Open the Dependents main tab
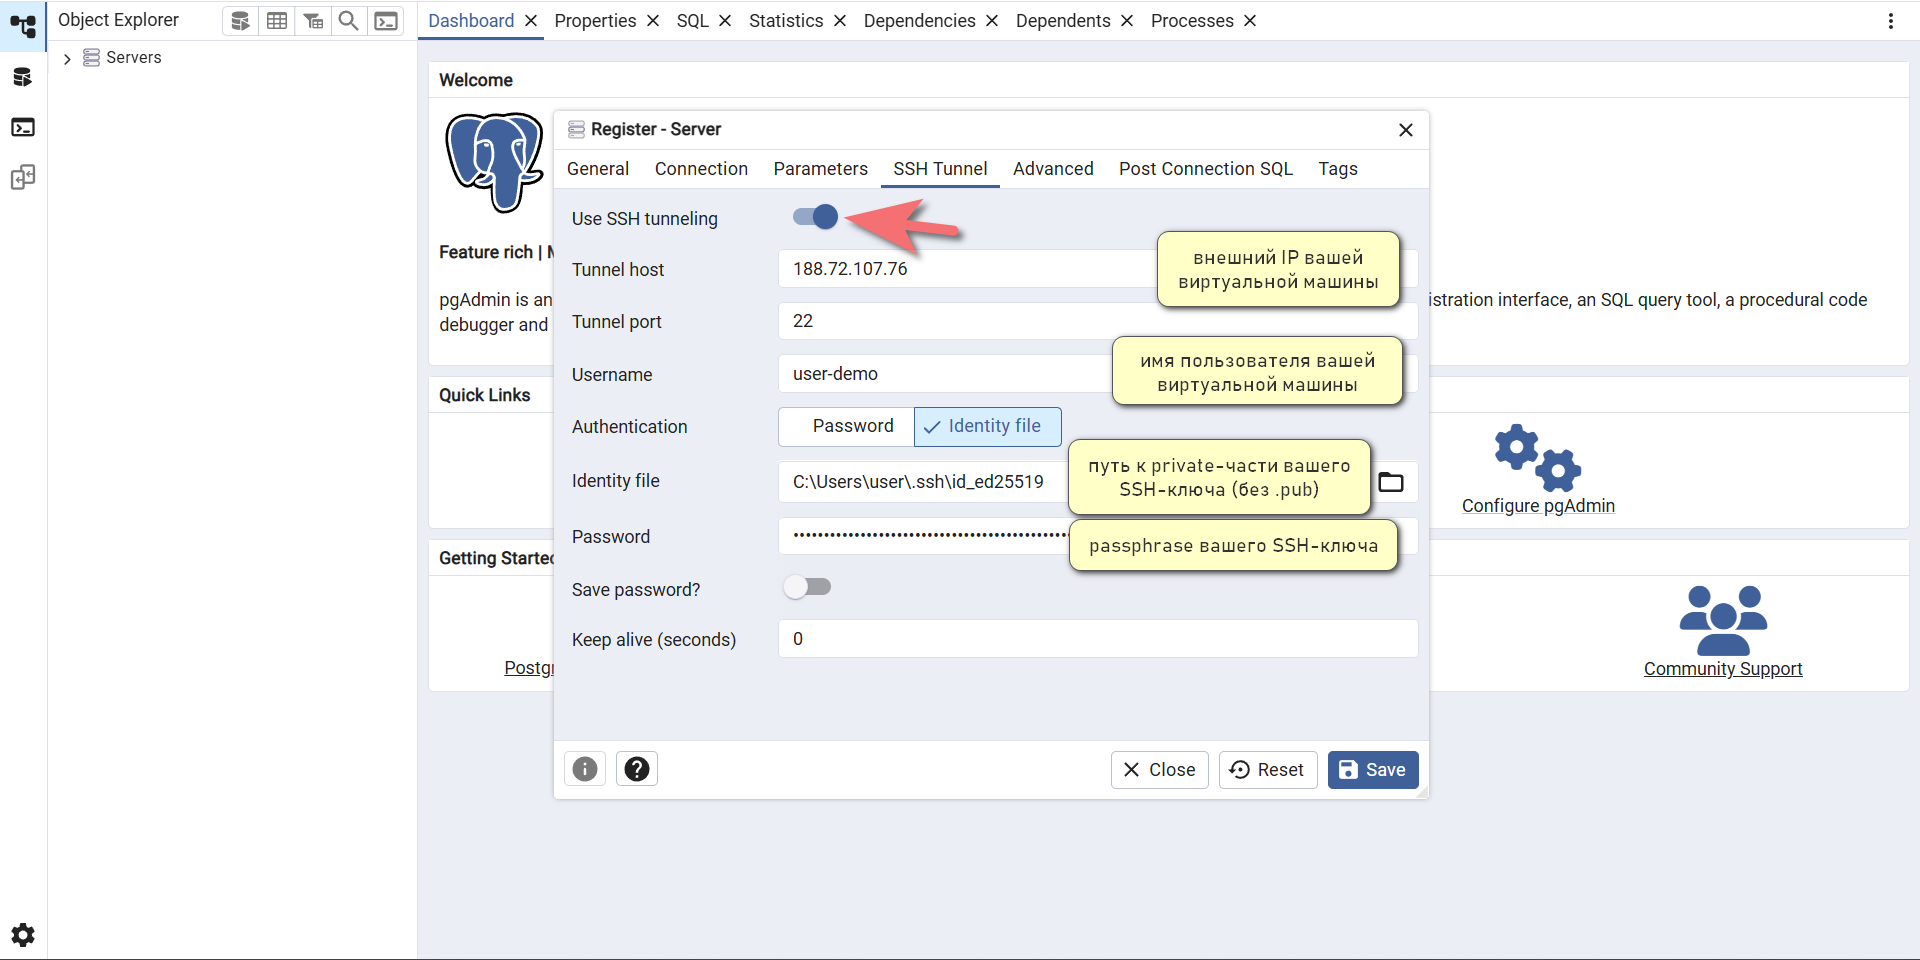Screen dimensions: 1920x960 tap(1063, 21)
